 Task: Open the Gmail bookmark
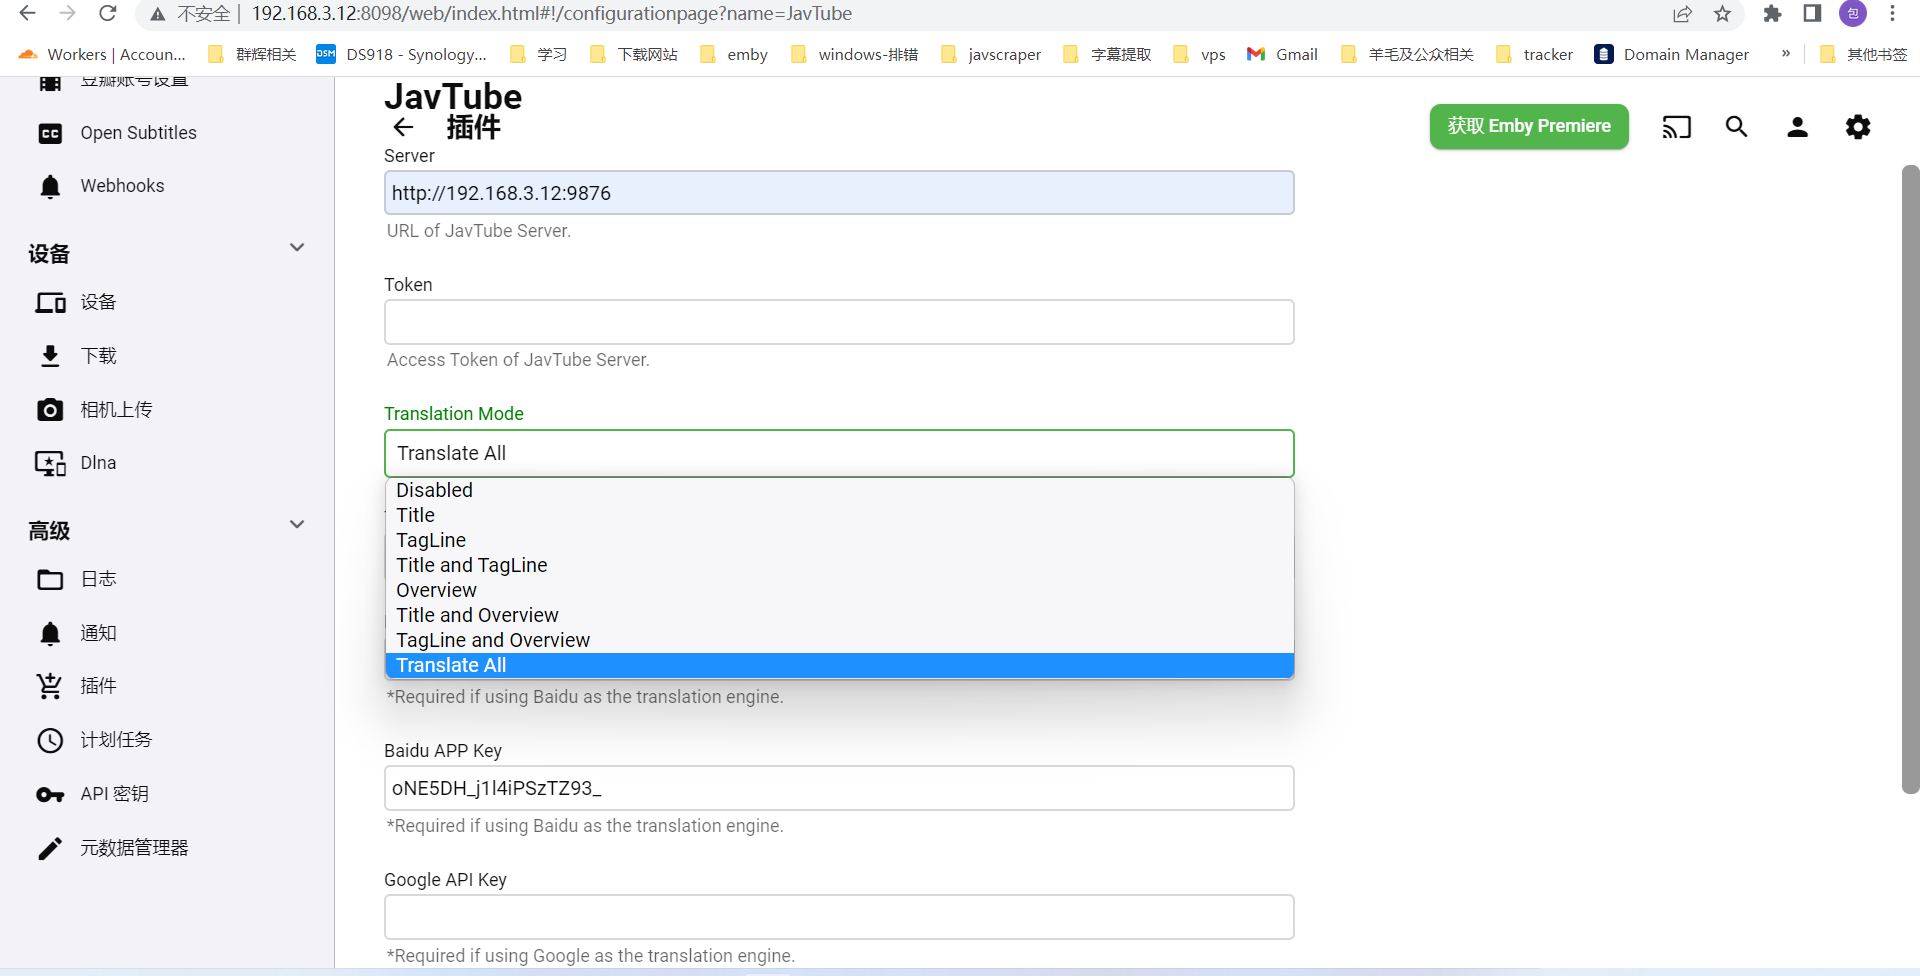click(x=1282, y=54)
